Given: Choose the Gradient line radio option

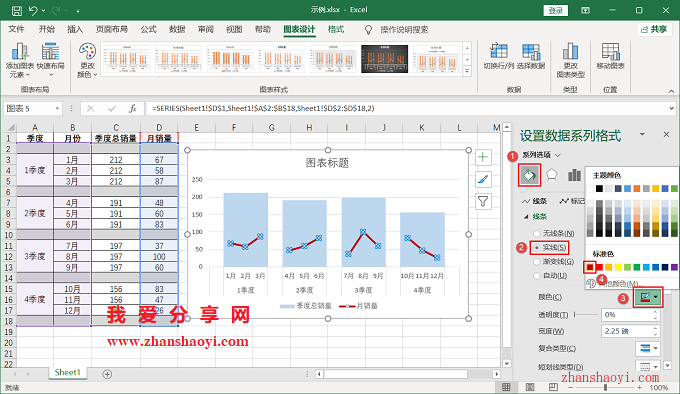Looking at the screenshot, I should (x=554, y=262).
